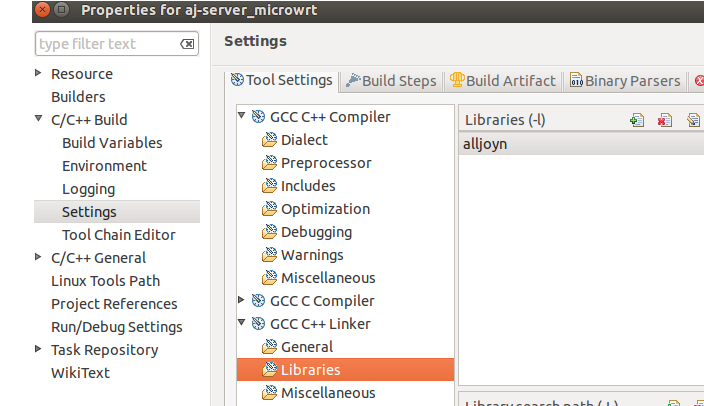
Task: Open the Binary Parsers tab
Action: [625, 81]
